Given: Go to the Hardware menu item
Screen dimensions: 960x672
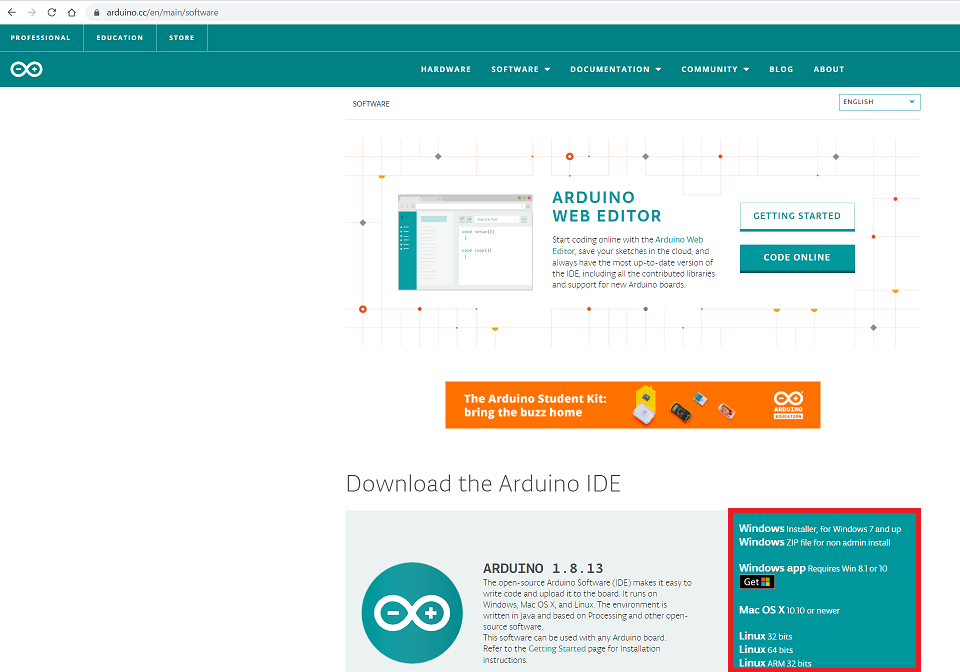Looking at the screenshot, I should tap(446, 69).
